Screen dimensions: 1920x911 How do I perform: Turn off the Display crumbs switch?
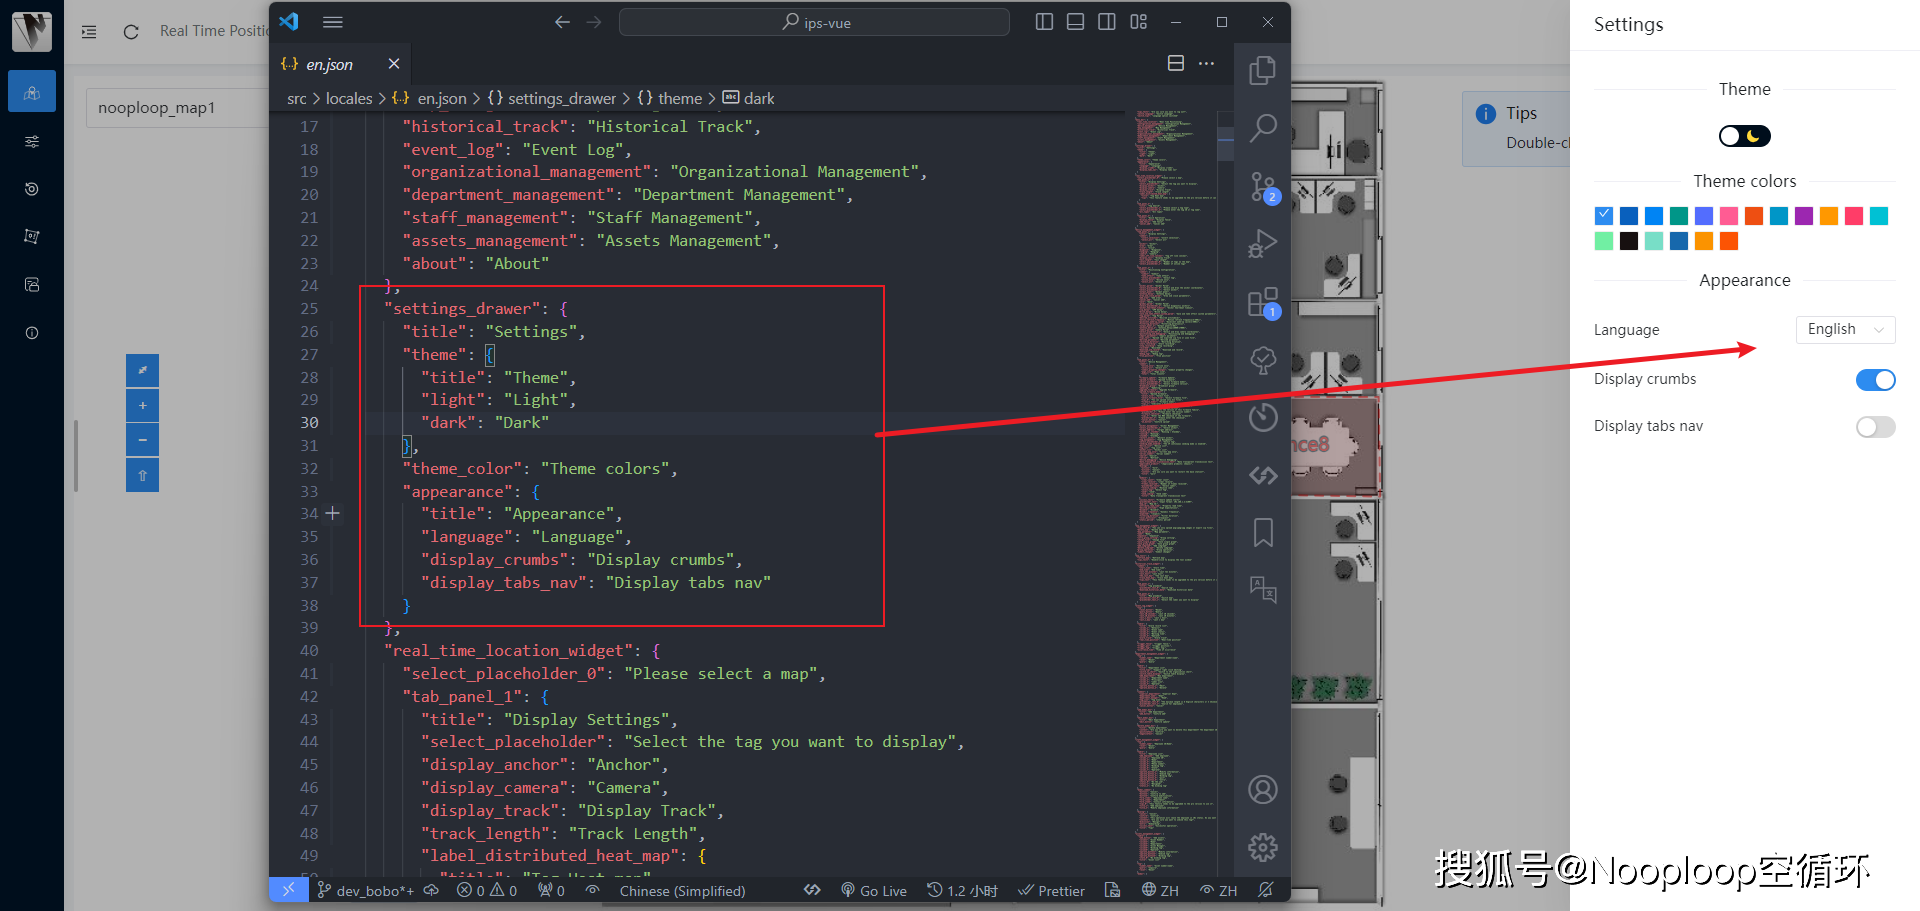pos(1875,380)
